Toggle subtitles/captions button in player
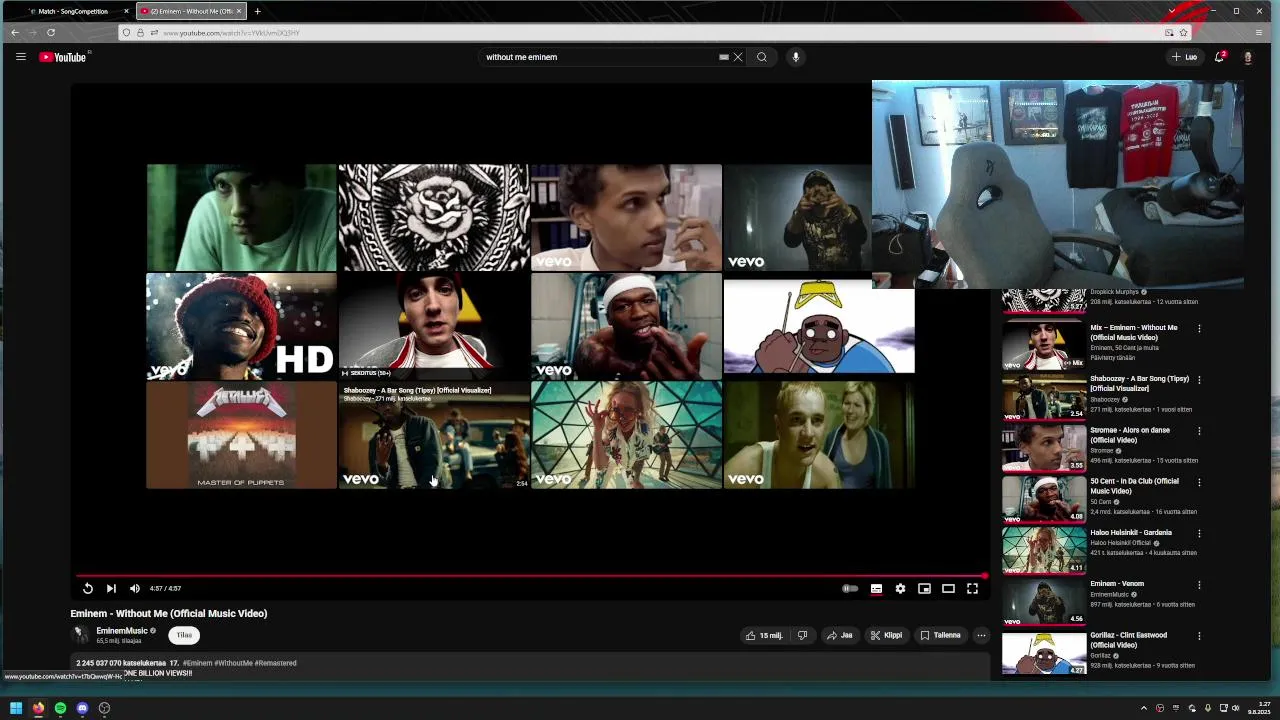 pos(876,589)
